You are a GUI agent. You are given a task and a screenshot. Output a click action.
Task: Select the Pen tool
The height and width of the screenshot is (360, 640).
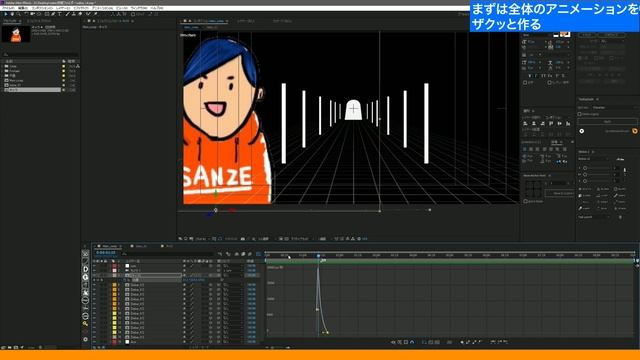coord(53,14)
